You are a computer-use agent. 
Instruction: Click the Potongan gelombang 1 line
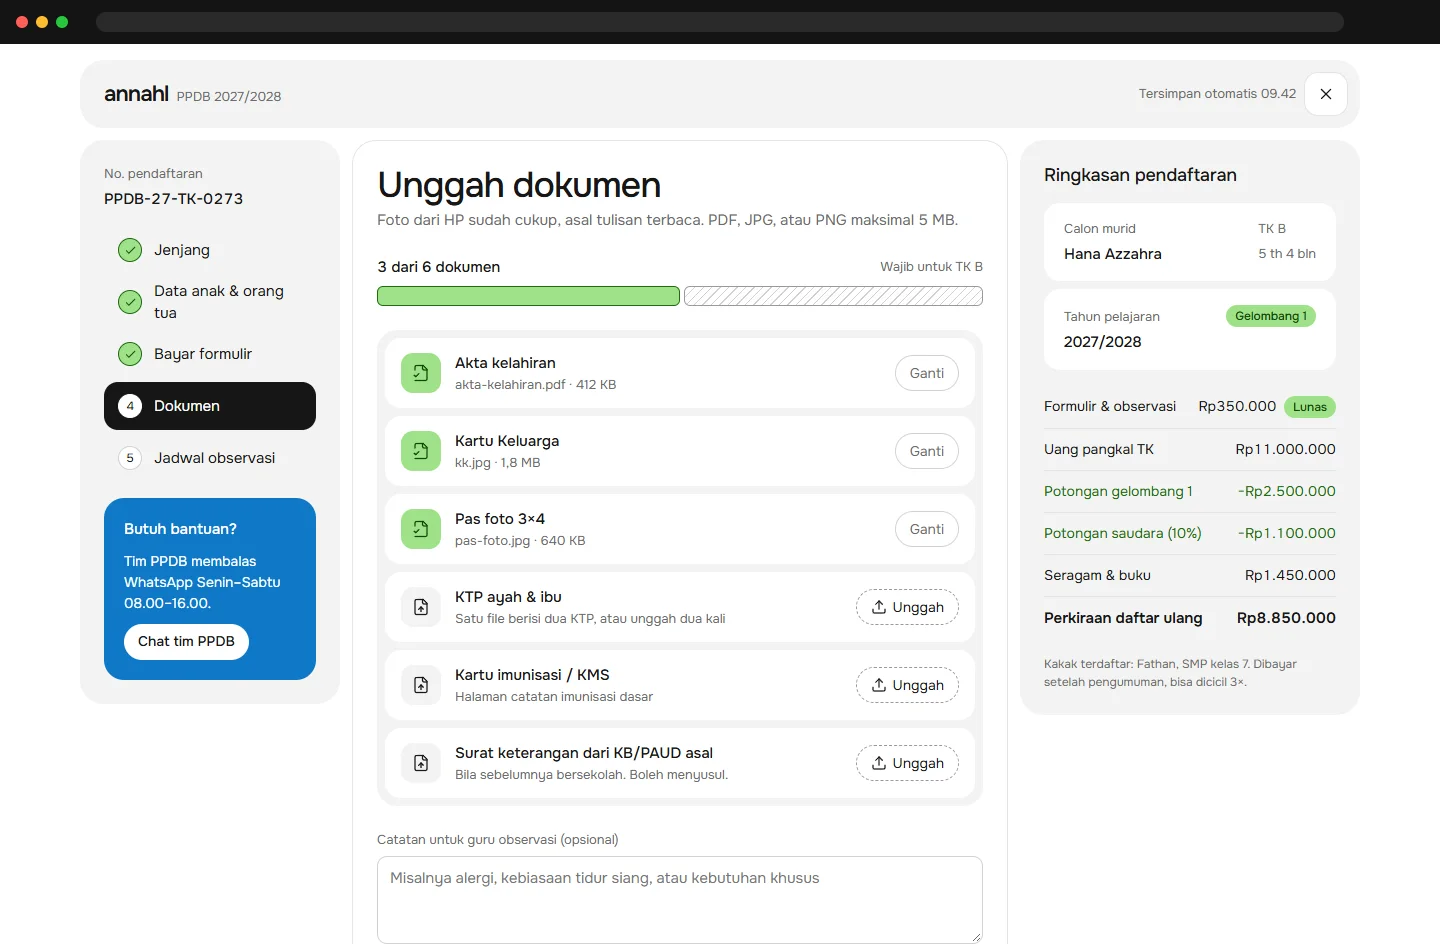pyautogui.click(x=1190, y=491)
